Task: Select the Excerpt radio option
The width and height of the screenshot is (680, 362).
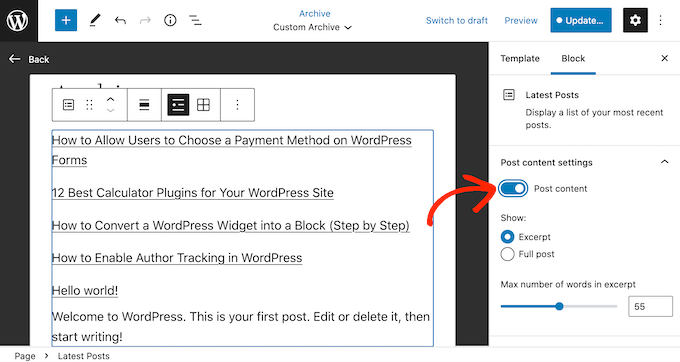Action: (507, 237)
